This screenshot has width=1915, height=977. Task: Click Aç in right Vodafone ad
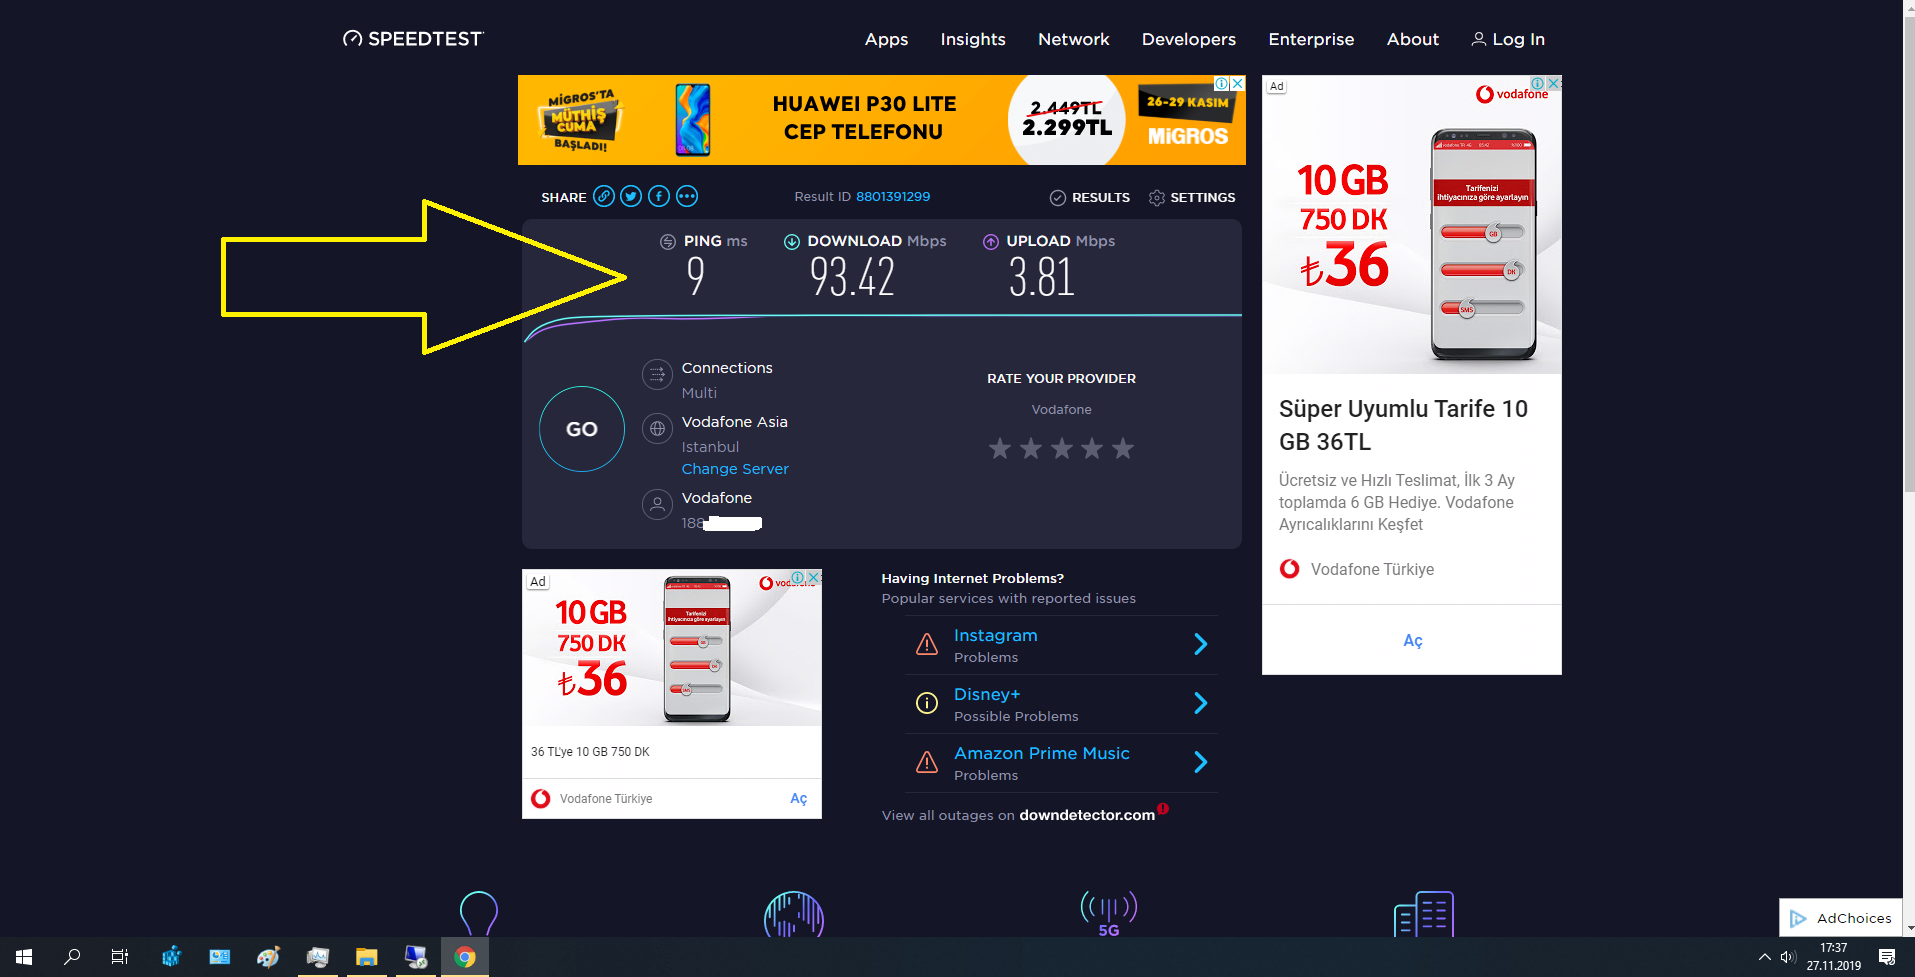[x=1412, y=640]
